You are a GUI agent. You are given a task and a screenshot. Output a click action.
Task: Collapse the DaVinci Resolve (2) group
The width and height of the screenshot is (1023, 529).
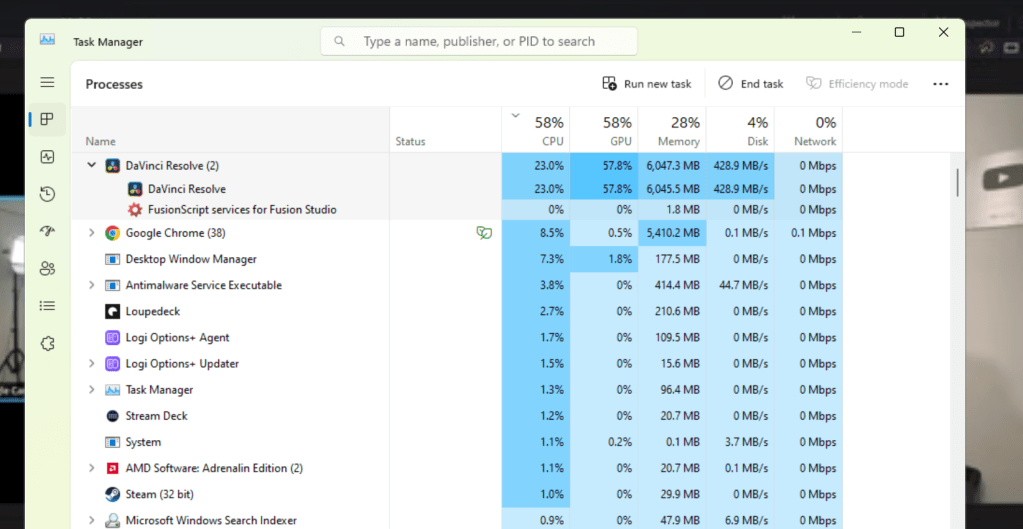[x=91, y=166]
